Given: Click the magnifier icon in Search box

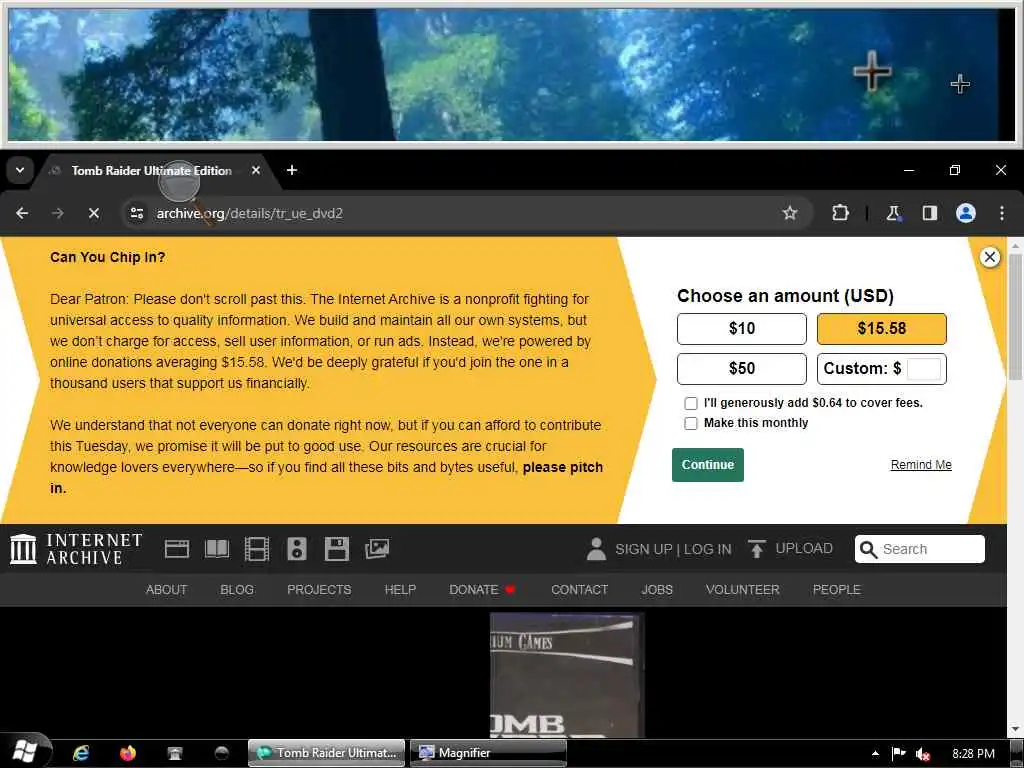Looking at the screenshot, I should 869,549.
